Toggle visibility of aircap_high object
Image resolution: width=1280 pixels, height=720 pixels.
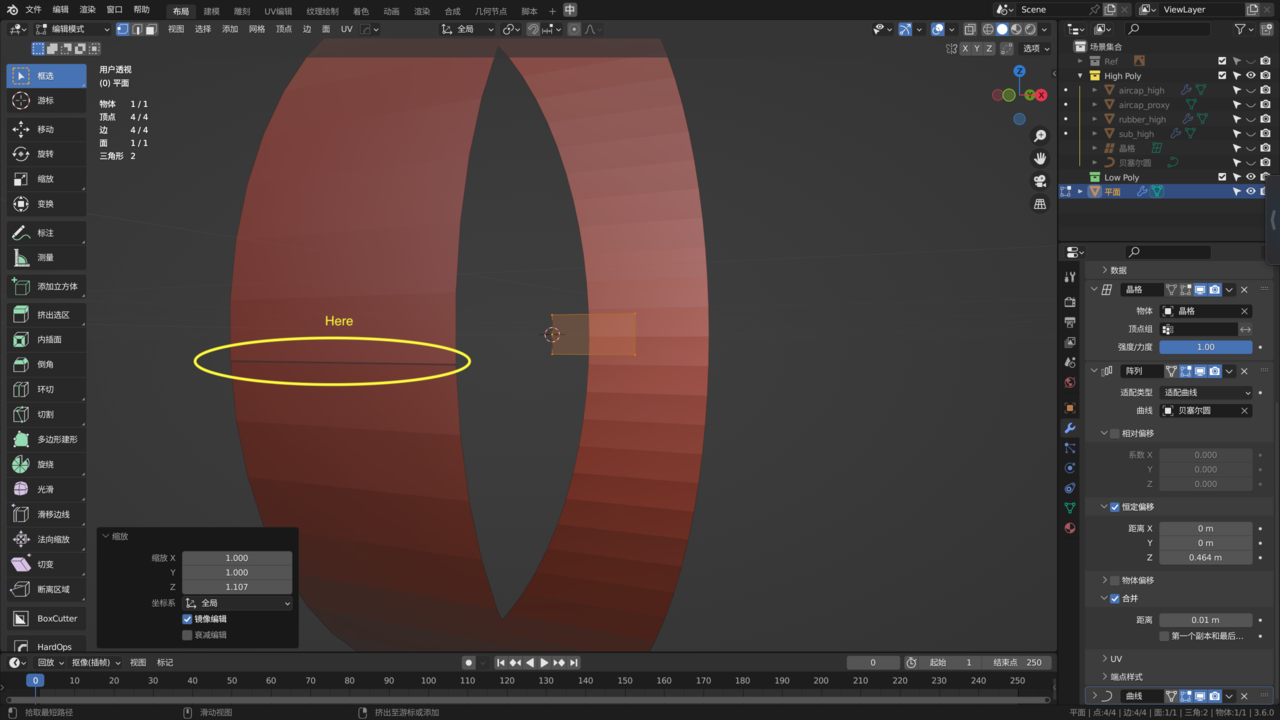(1250, 90)
